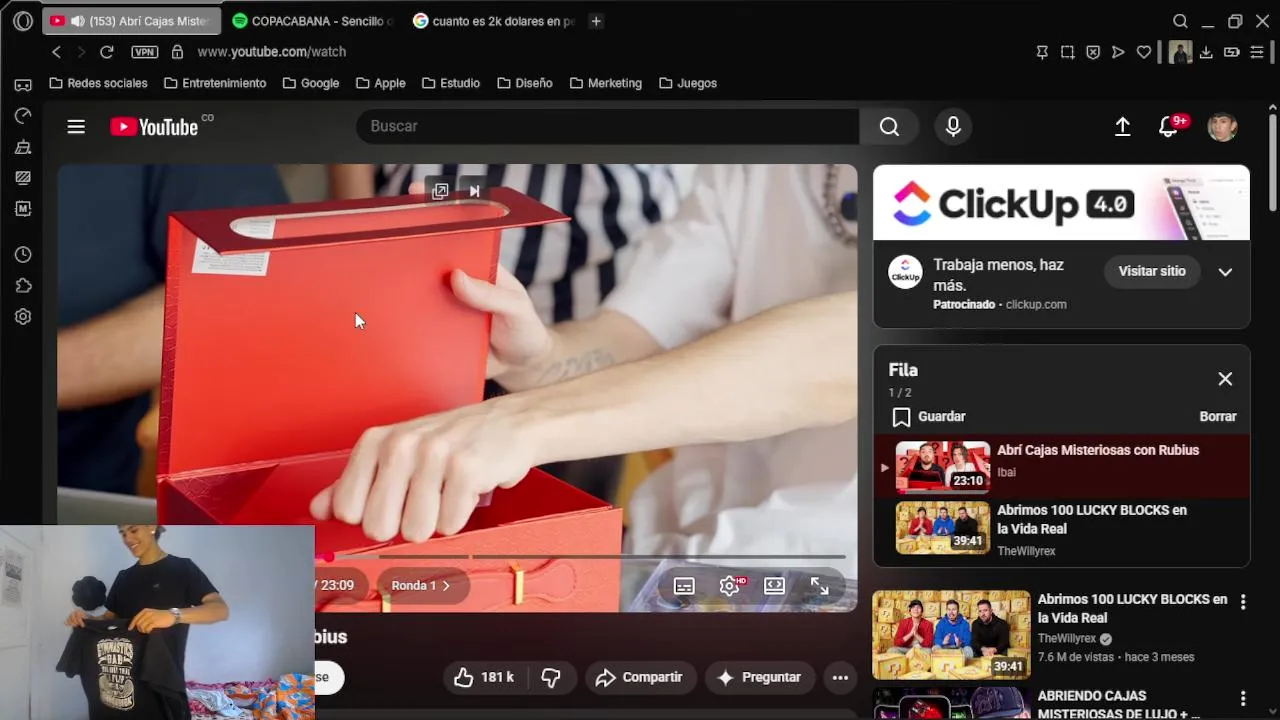The height and width of the screenshot is (720, 1280).
Task: Play queued Abrimos 100 LUCKY BLOCKS thumbnail in Fila
Action: pyautogui.click(x=943, y=527)
